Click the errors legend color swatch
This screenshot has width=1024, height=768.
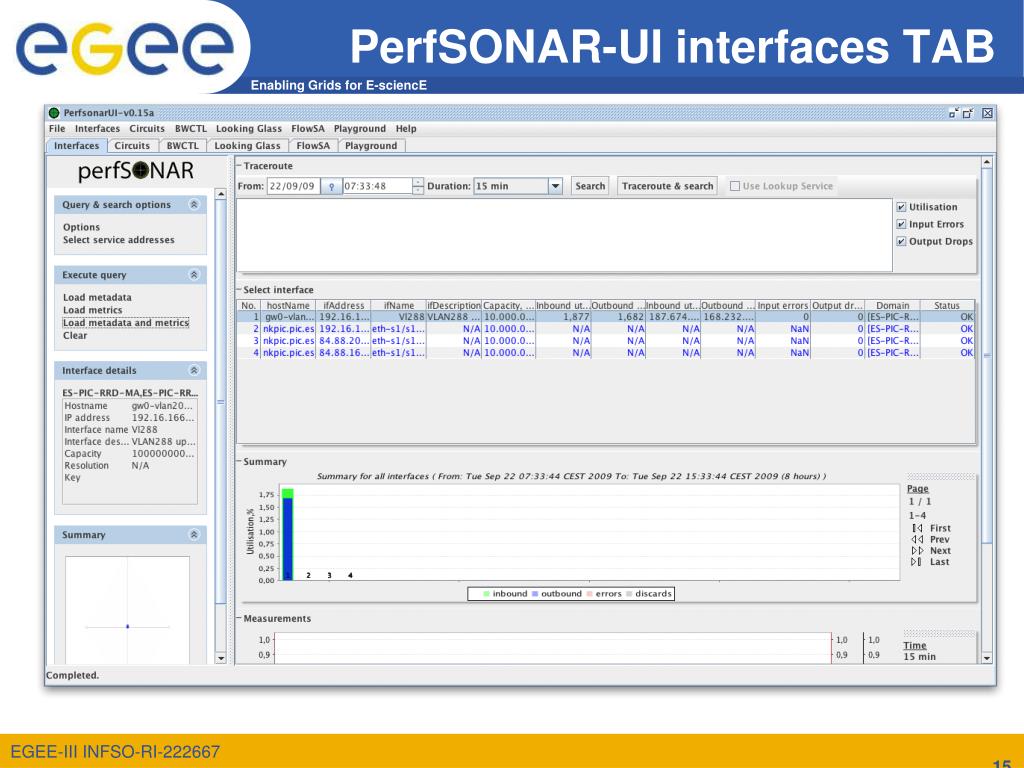589,594
